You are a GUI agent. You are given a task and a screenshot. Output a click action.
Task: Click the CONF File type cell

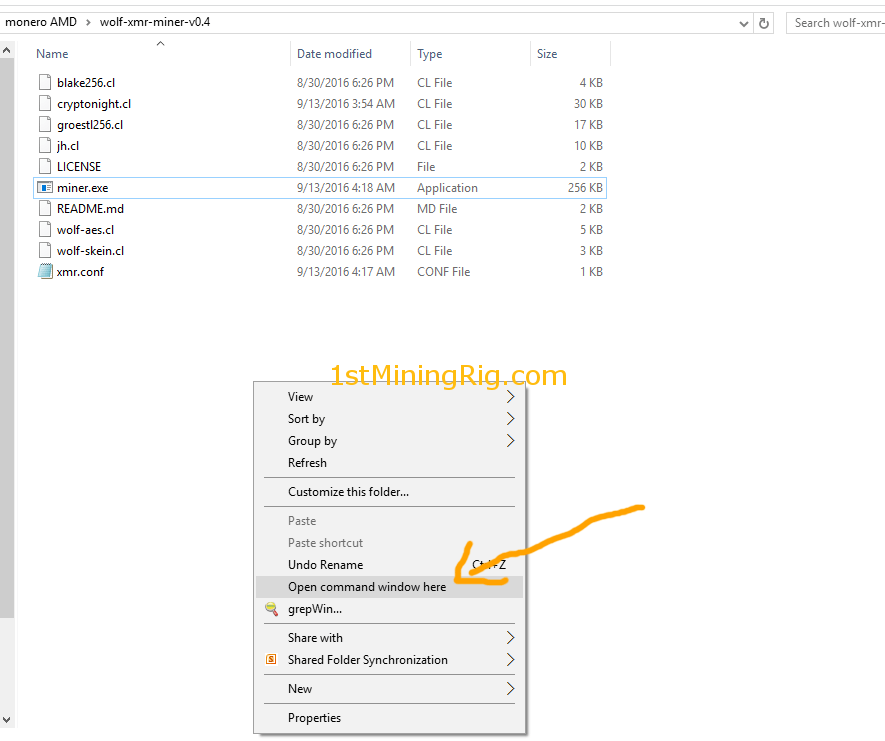point(444,272)
